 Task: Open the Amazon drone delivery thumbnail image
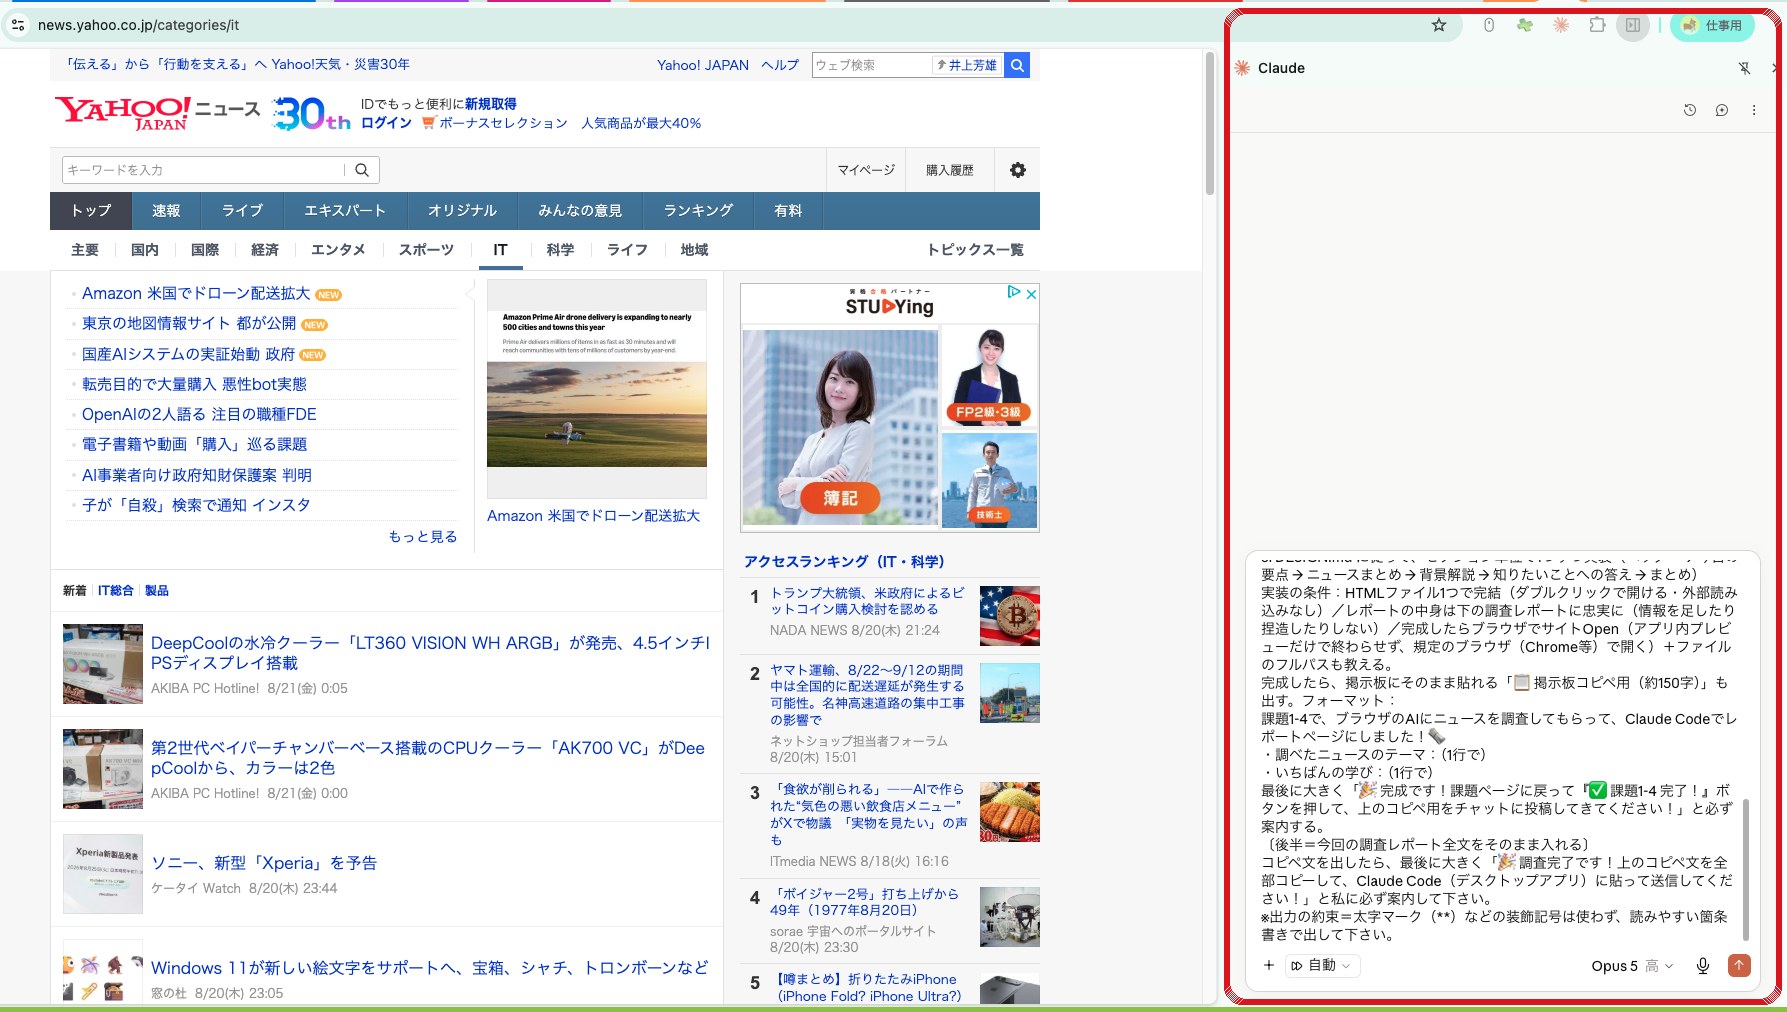tap(597, 389)
